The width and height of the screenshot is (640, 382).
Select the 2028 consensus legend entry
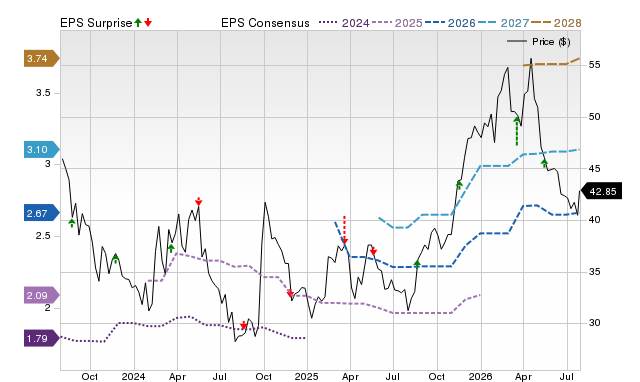pyautogui.click(x=556, y=23)
